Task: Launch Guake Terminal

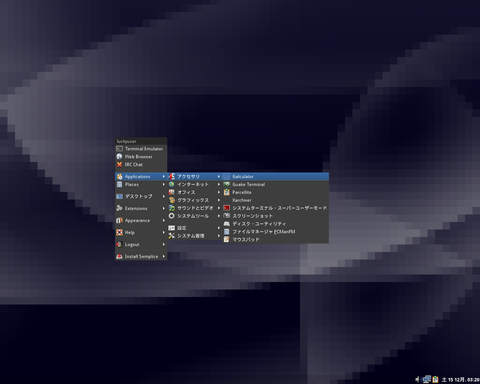Action: pyautogui.click(x=276, y=184)
